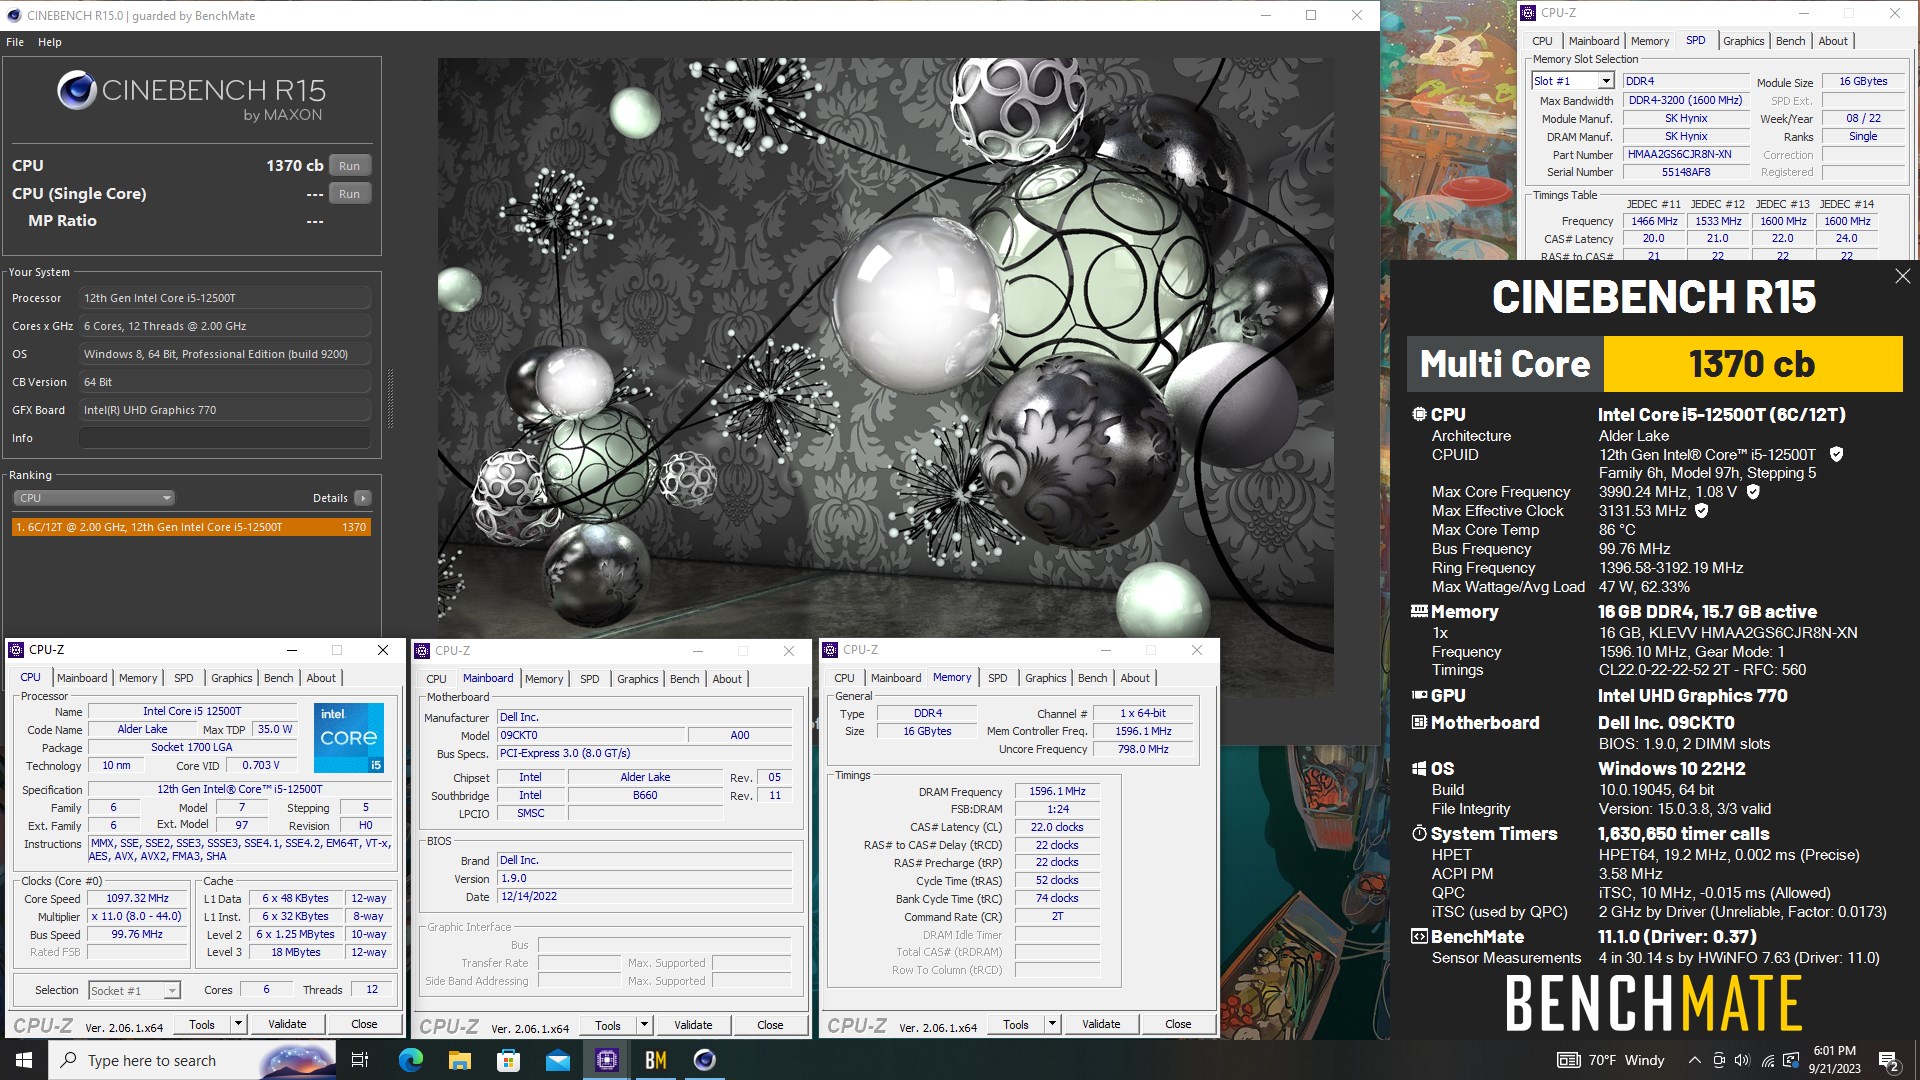Click the System Timers clock icon

click(1419, 833)
